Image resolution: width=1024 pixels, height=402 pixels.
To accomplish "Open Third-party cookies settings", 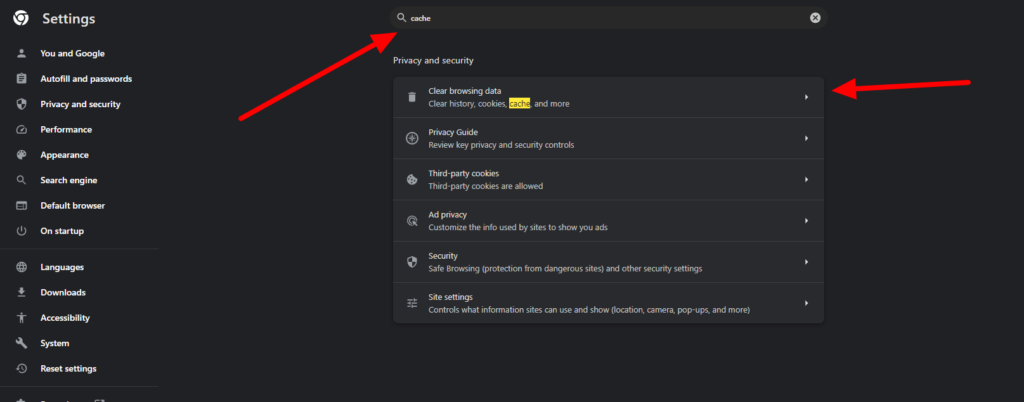I will 609,179.
